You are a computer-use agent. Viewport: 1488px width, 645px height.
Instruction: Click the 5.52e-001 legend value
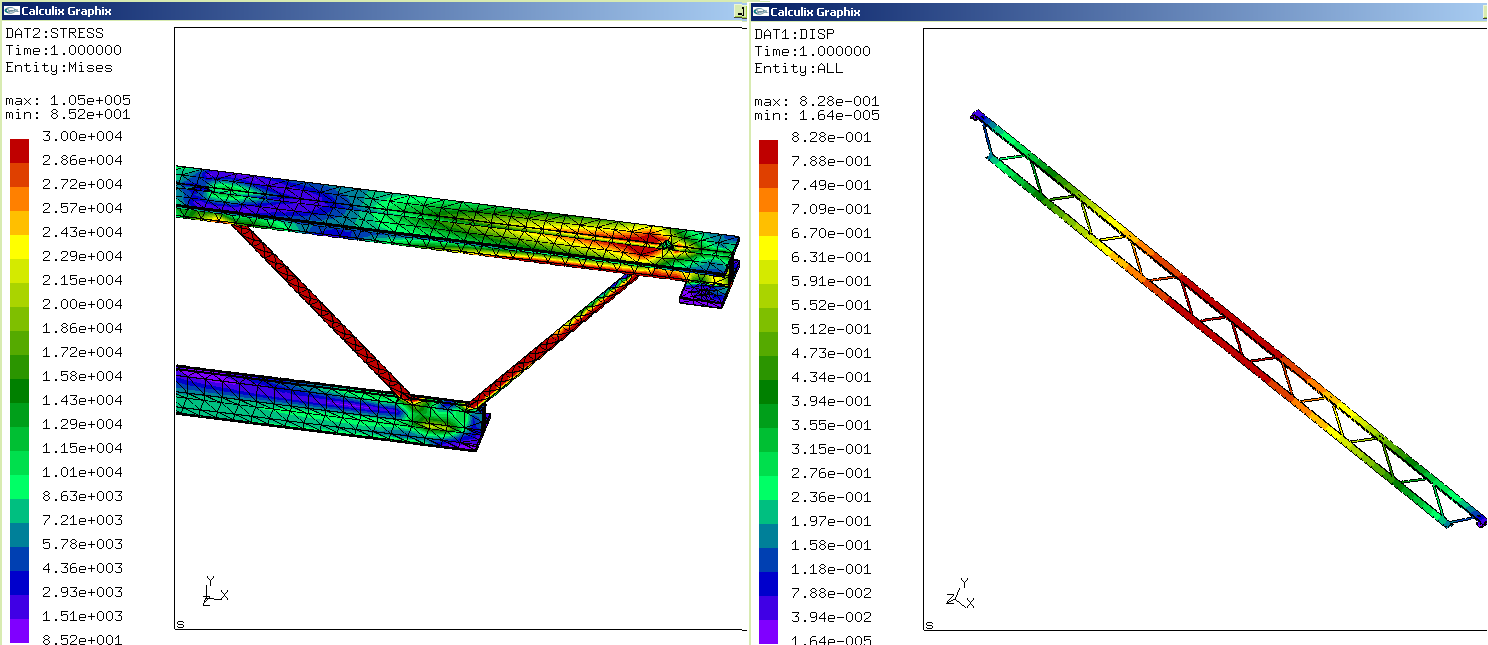829,305
